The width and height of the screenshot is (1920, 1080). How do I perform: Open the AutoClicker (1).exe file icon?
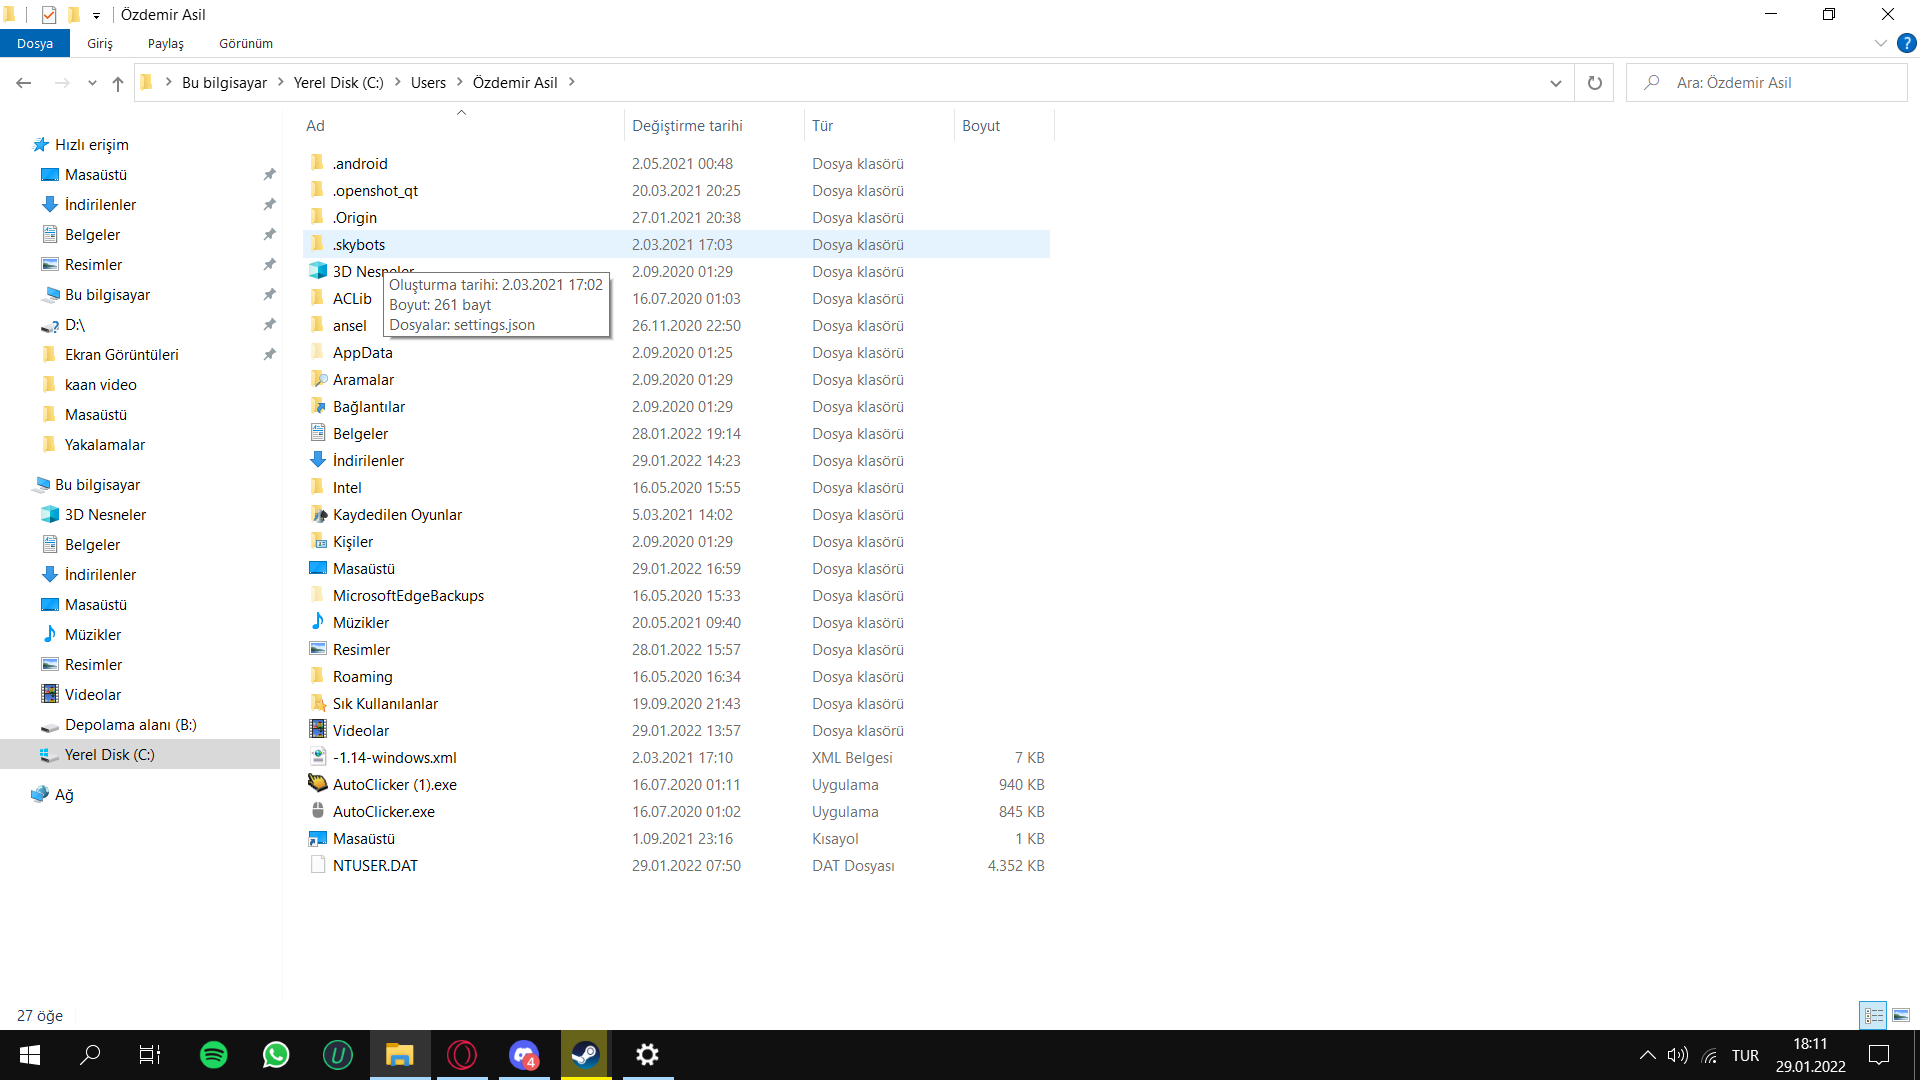(x=318, y=784)
